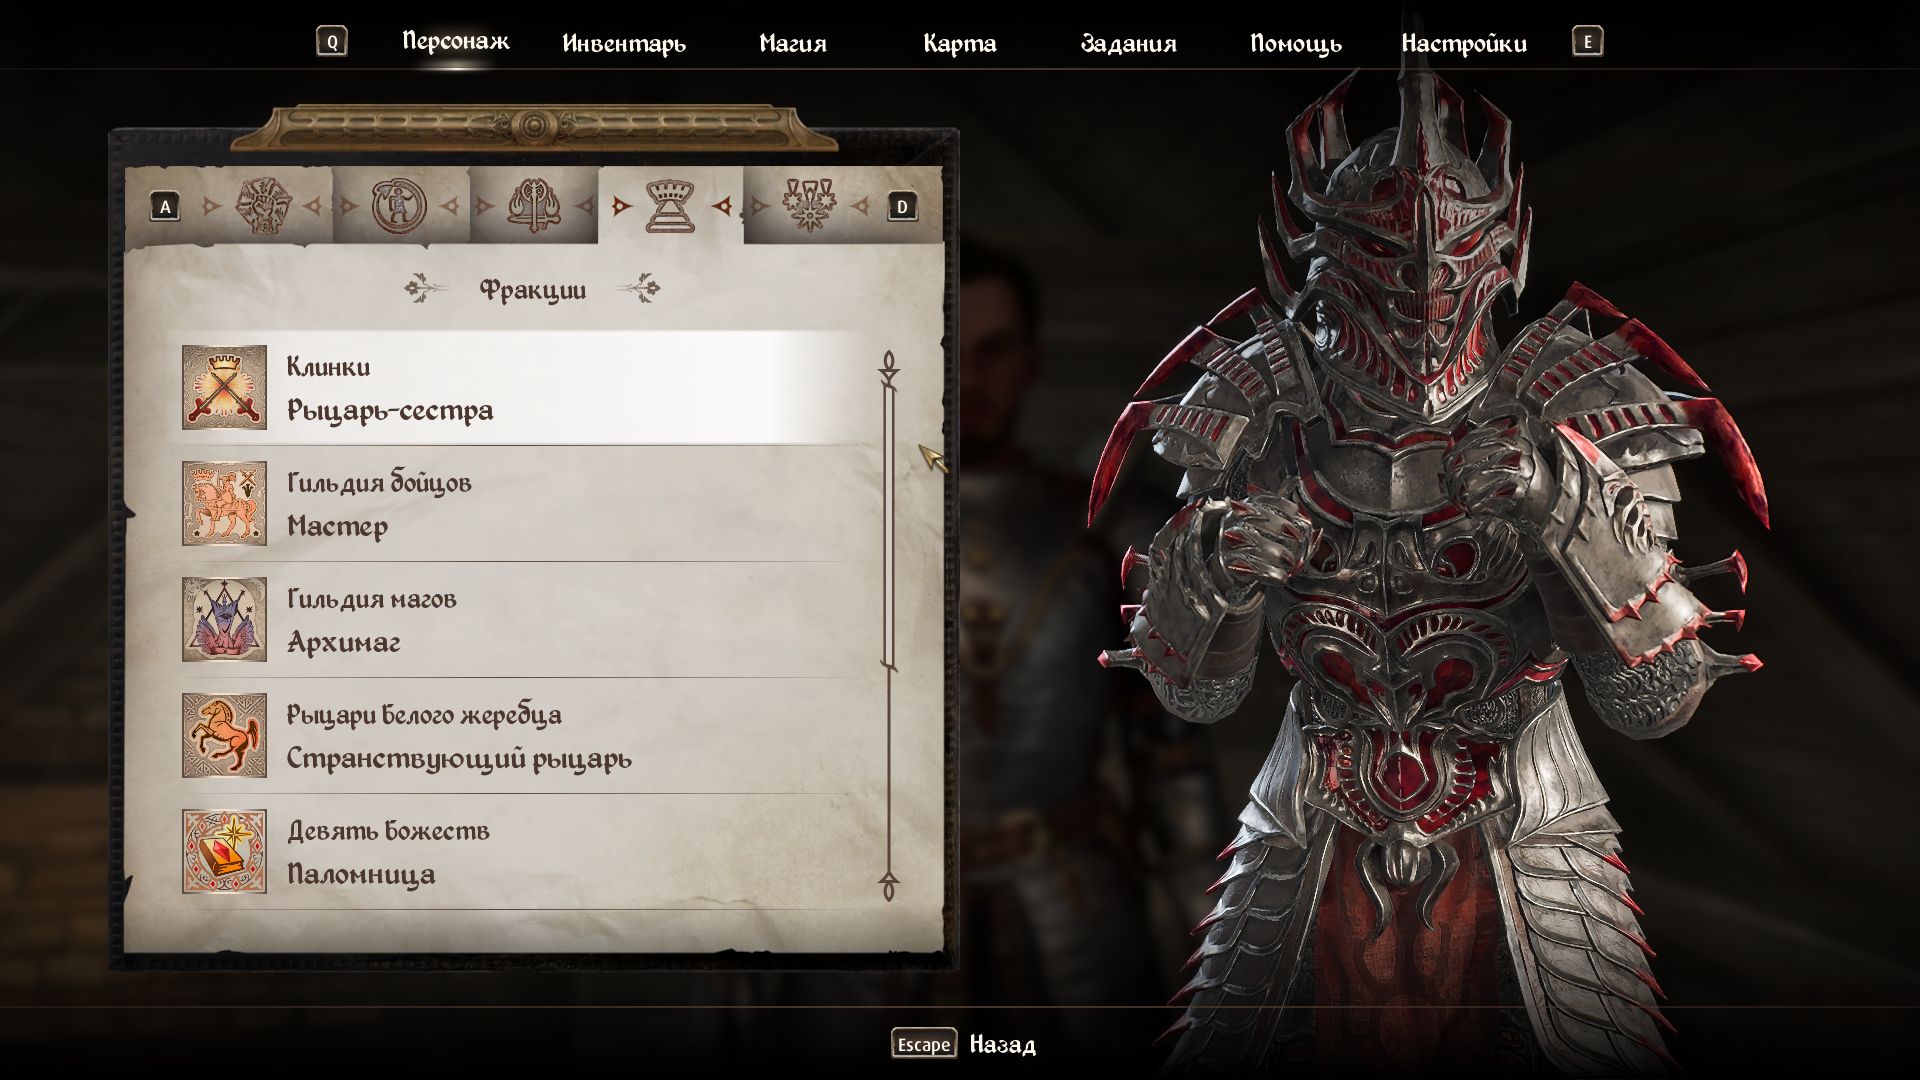Select the character portrait sub-tab icon
Image resolution: width=1920 pixels, height=1080 pixels.
pyautogui.click(x=399, y=206)
